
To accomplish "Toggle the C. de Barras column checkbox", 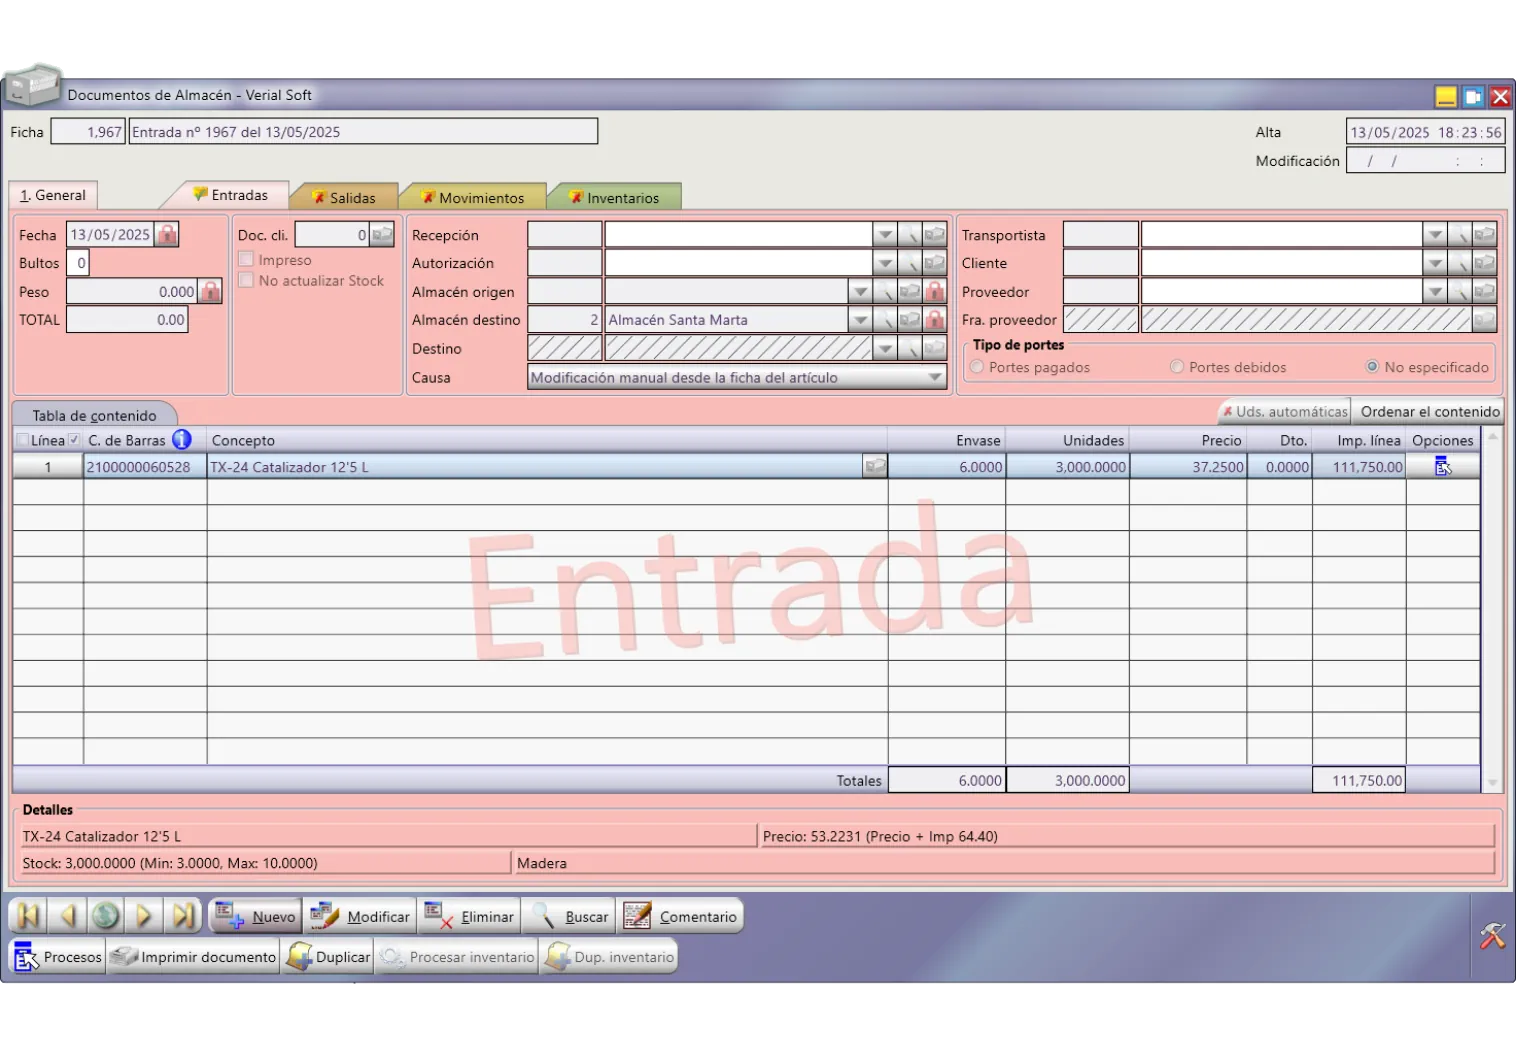I will point(74,440).
